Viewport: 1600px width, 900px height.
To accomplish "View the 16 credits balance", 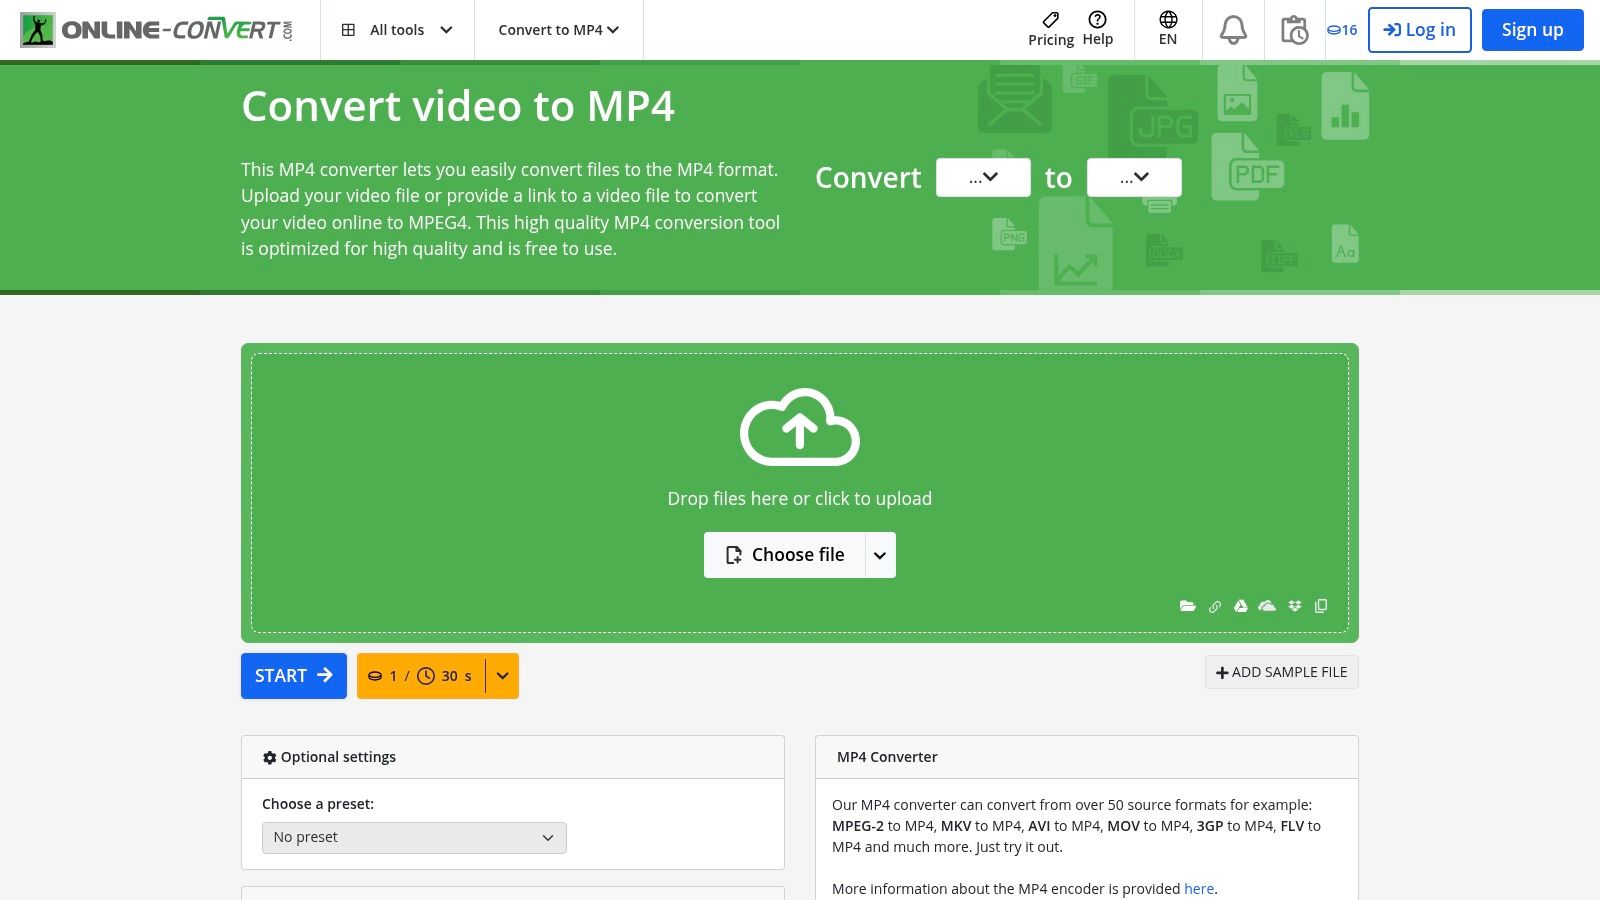I will (1342, 30).
